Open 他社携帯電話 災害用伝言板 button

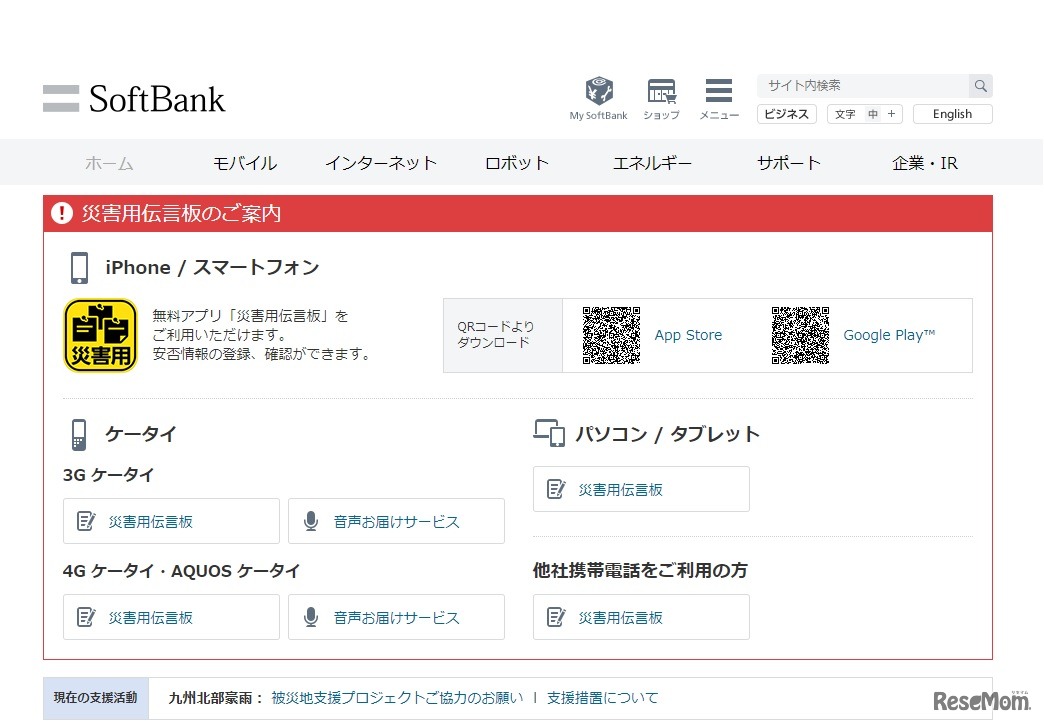coord(641,617)
